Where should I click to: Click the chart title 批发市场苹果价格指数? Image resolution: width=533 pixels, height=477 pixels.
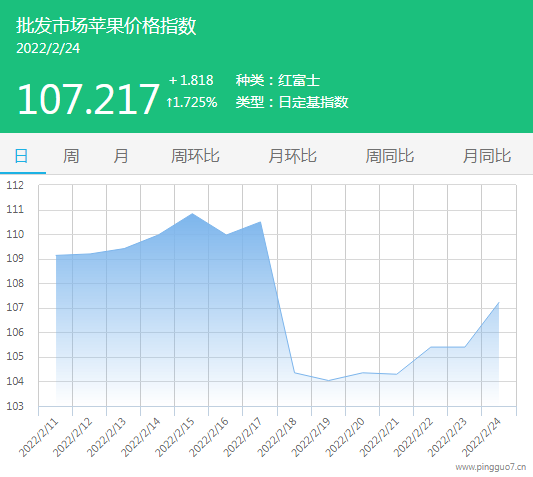(x=106, y=25)
